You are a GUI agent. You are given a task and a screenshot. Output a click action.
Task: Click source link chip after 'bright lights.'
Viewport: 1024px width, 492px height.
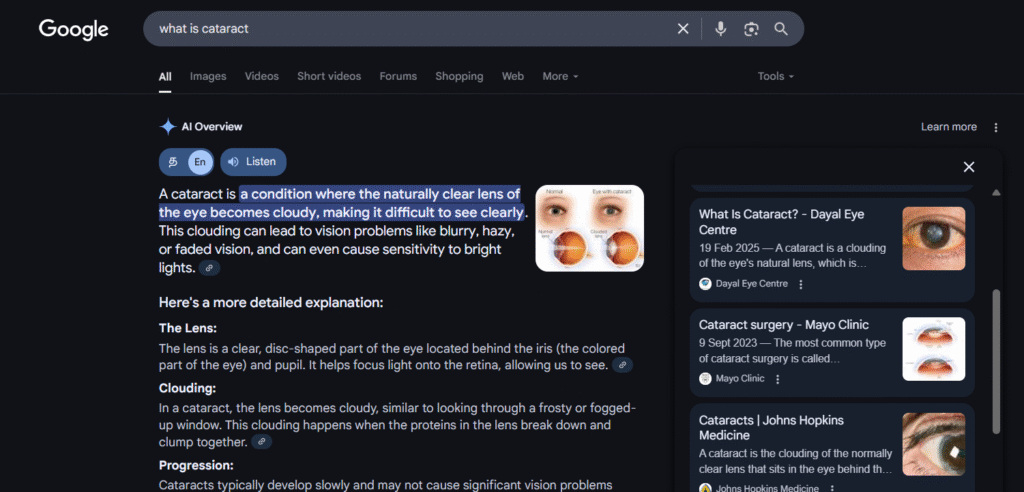pos(208,268)
